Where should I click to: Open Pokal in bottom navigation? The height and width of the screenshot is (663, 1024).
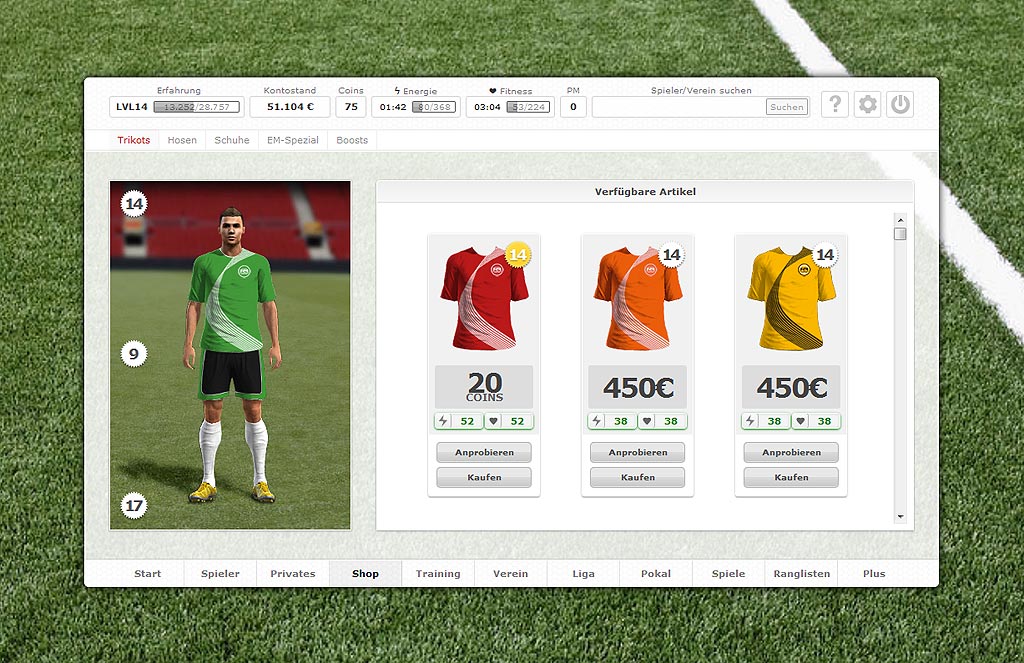click(656, 574)
